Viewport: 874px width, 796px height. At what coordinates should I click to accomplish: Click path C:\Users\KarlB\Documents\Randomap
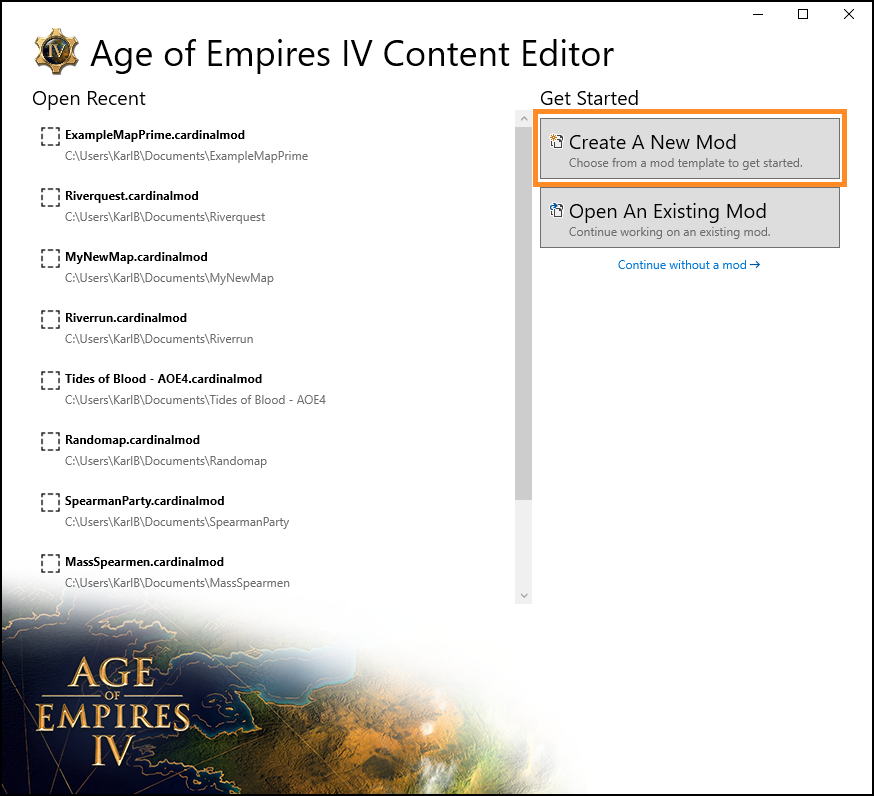[166, 461]
